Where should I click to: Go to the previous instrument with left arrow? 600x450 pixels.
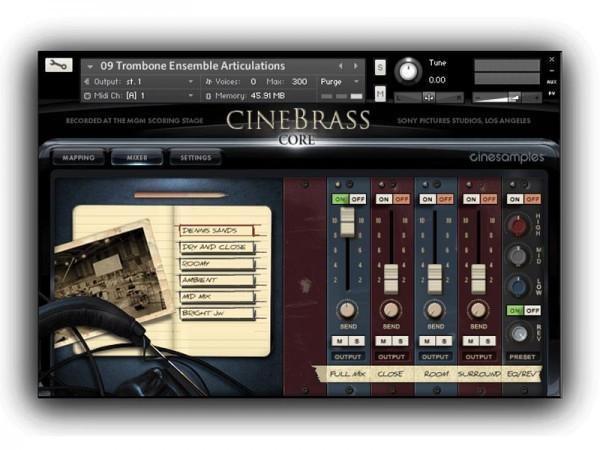click(x=340, y=66)
